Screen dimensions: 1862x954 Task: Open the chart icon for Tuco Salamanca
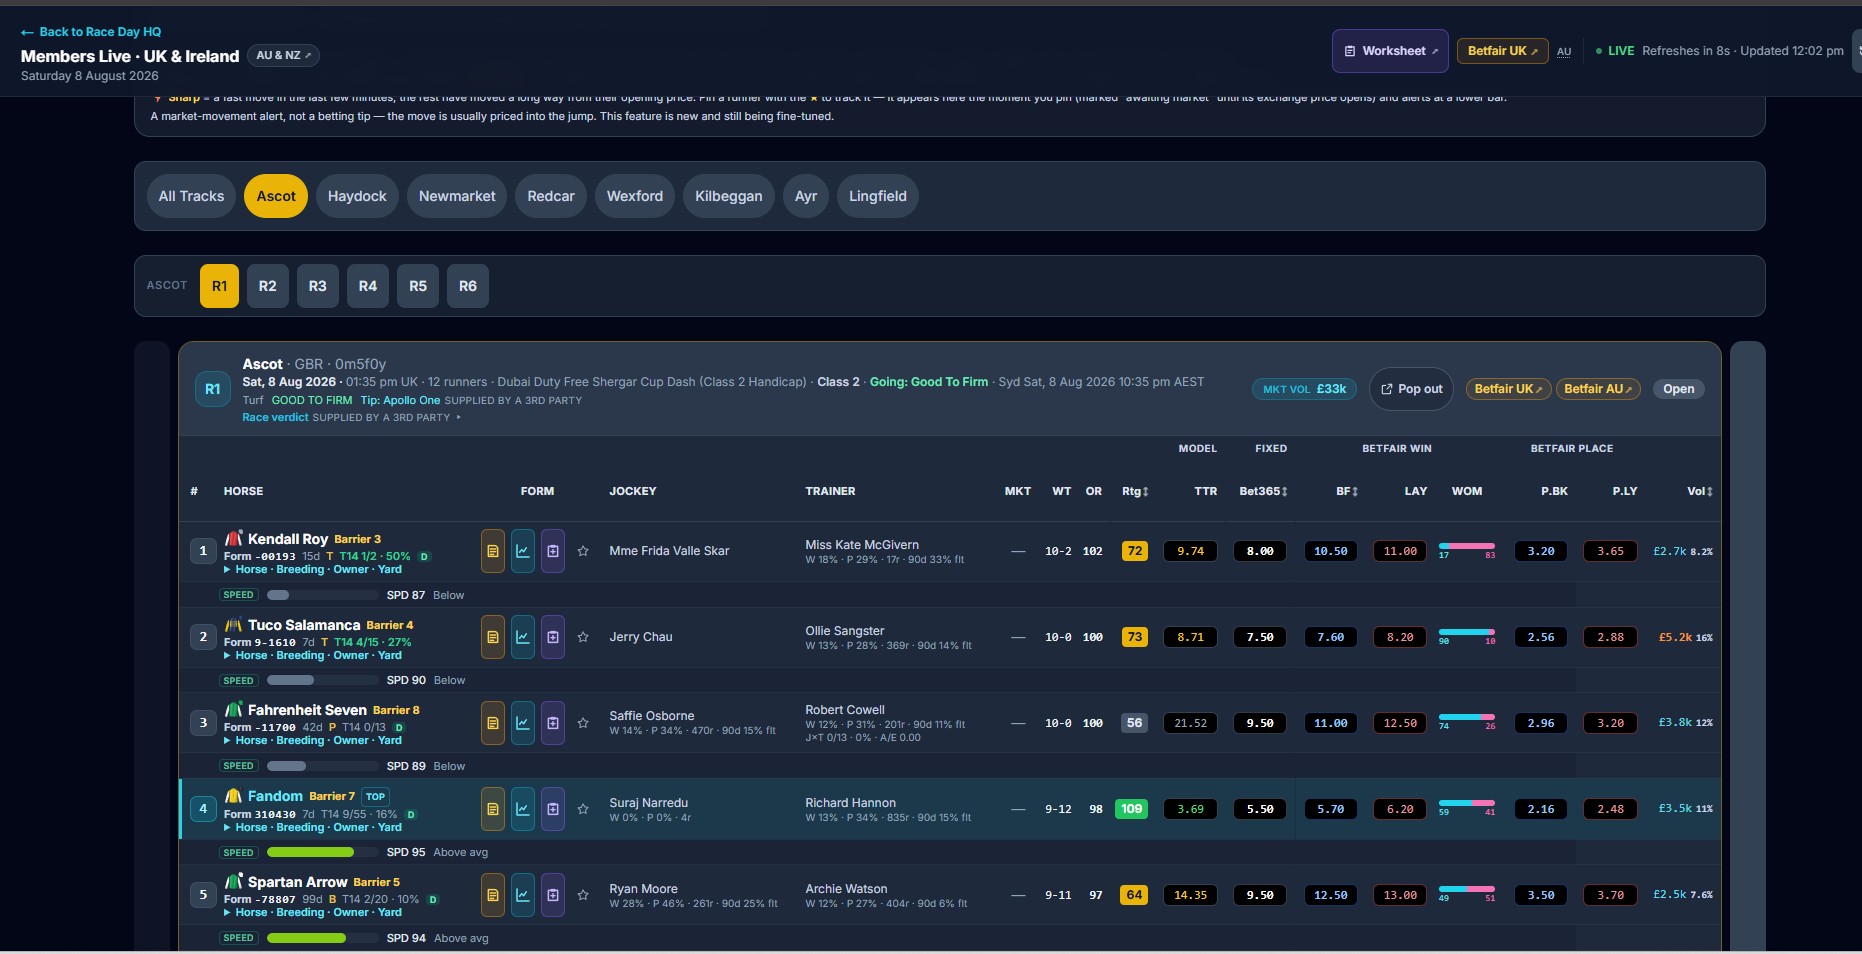coord(522,637)
